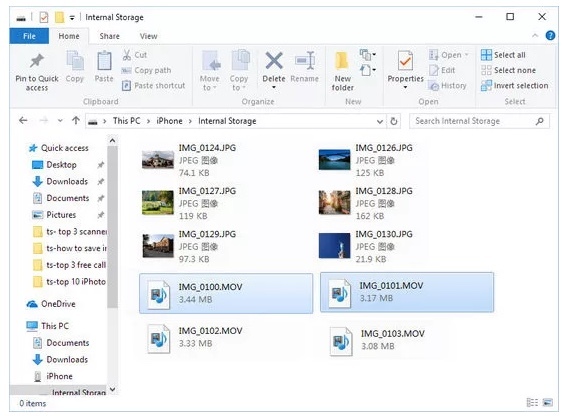Select the Copy path command
This screenshot has width=567, height=420.
click(146, 70)
